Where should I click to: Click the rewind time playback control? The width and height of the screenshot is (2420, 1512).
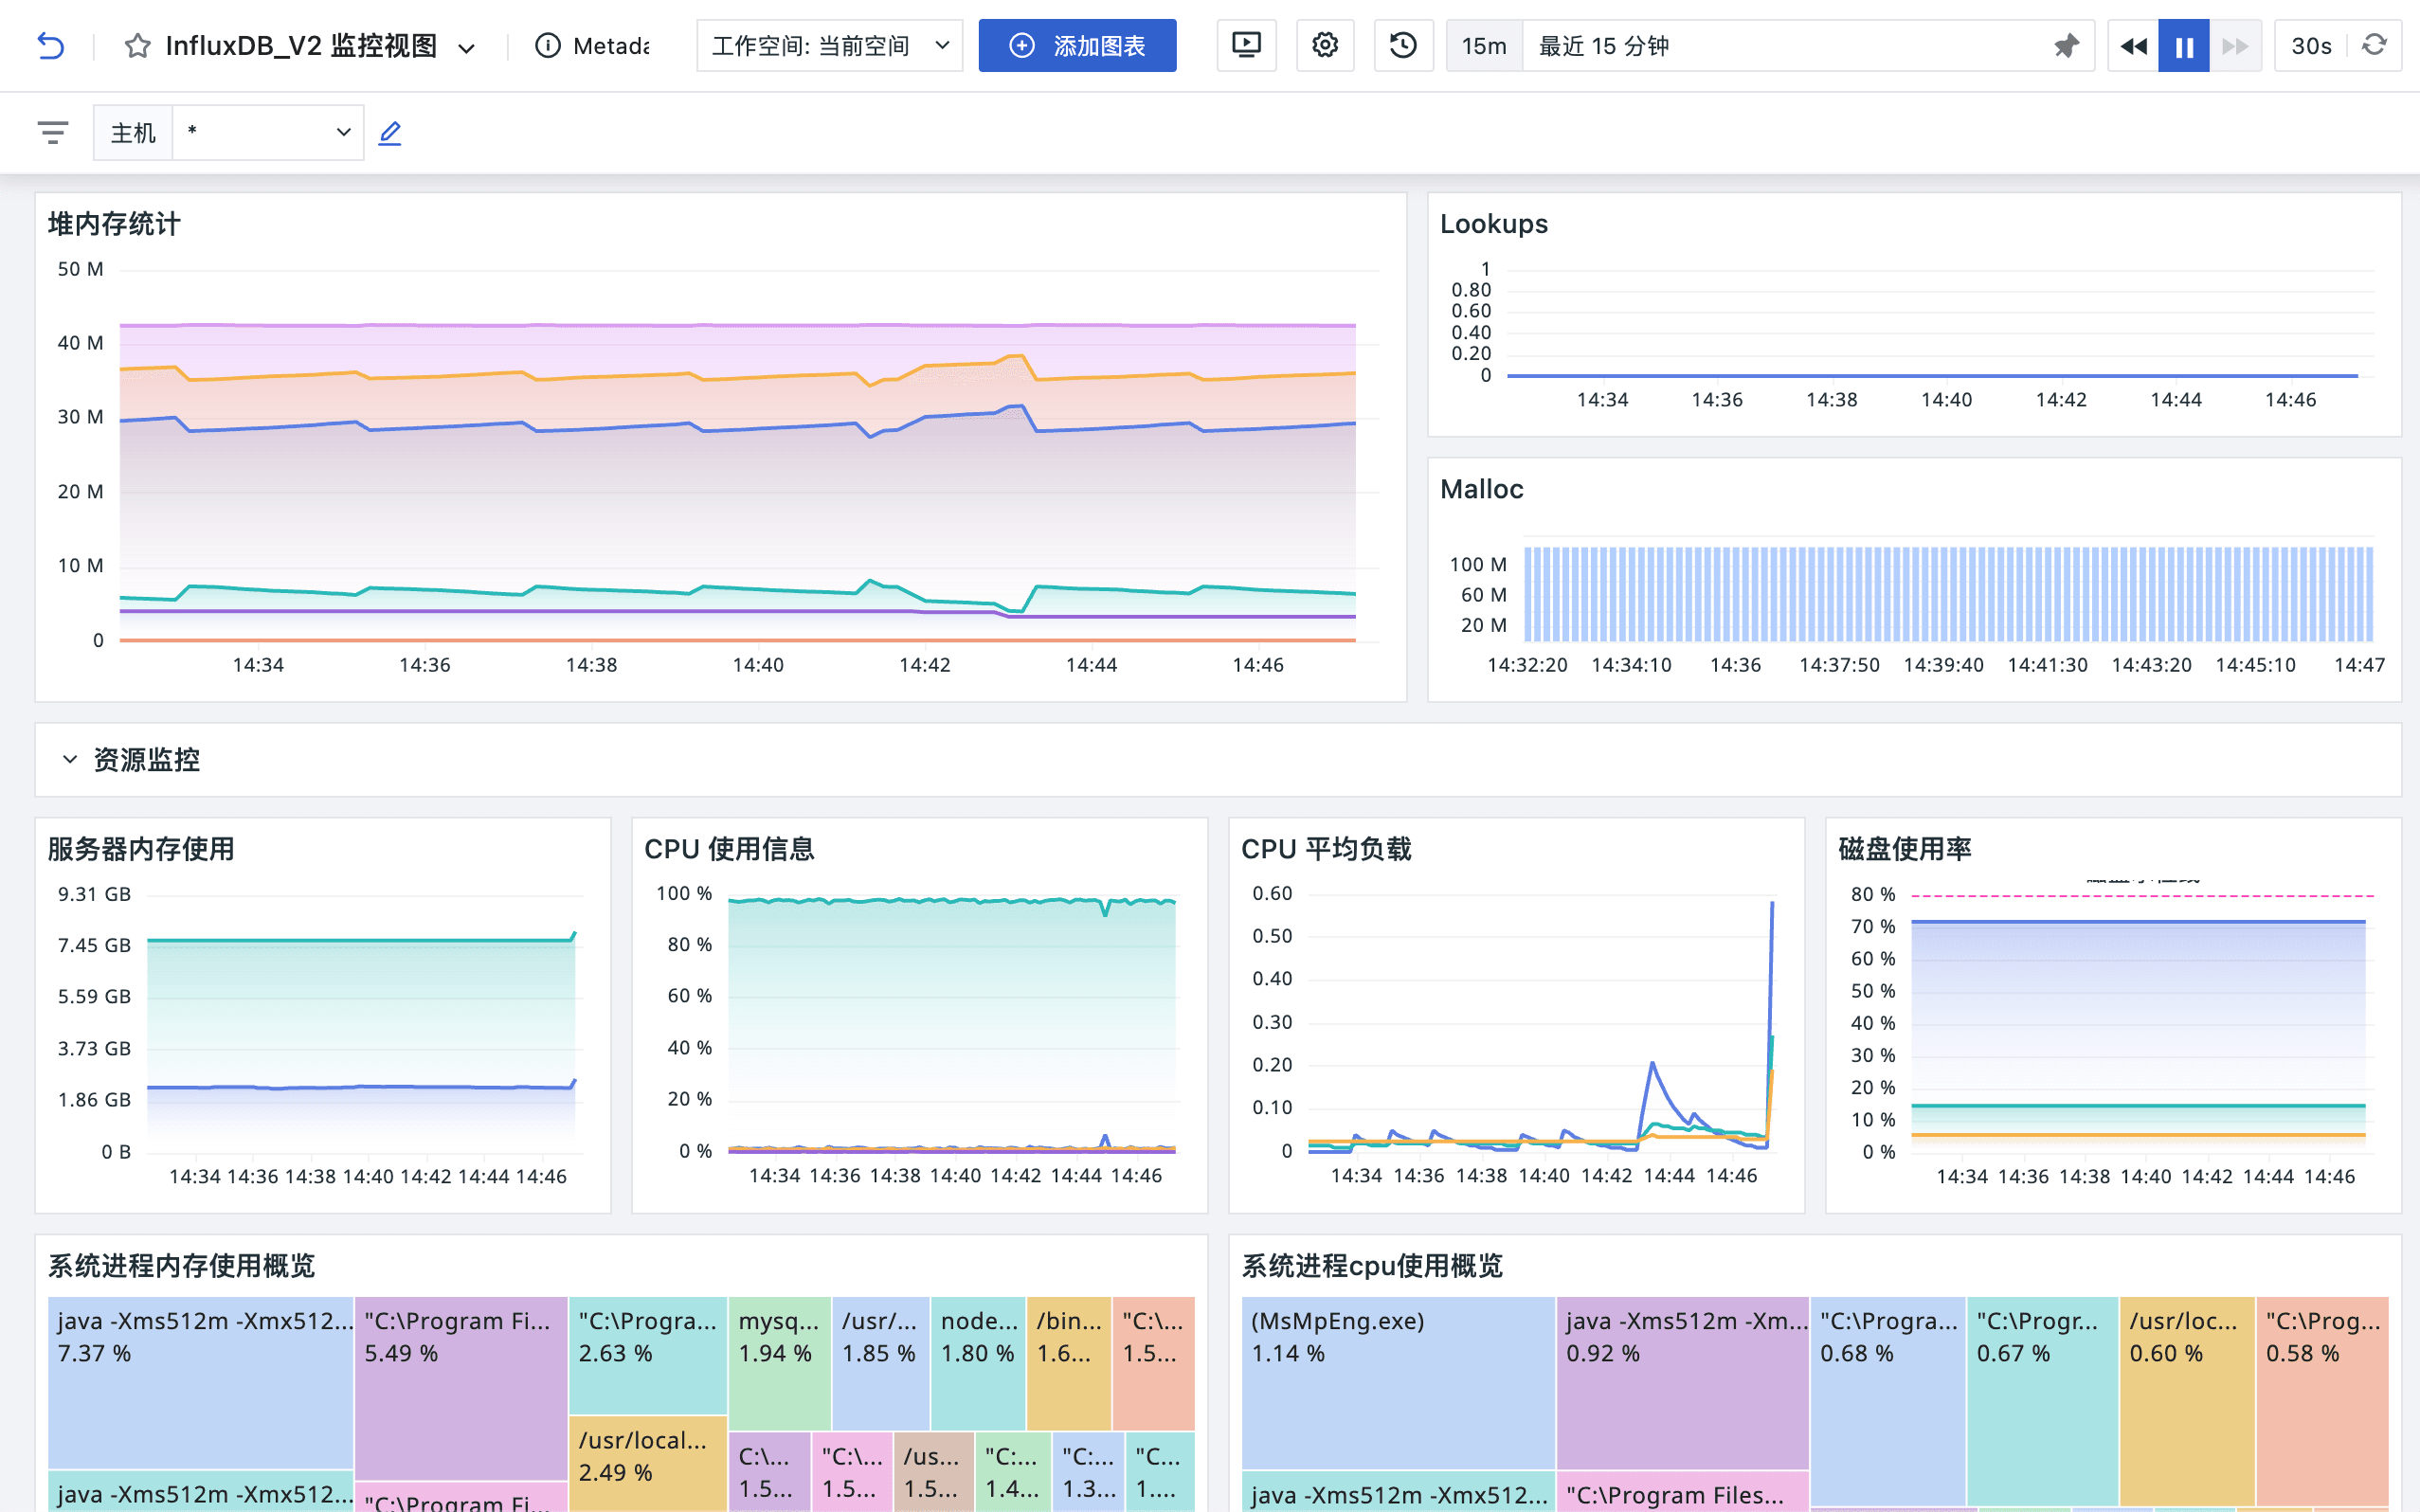point(2133,45)
